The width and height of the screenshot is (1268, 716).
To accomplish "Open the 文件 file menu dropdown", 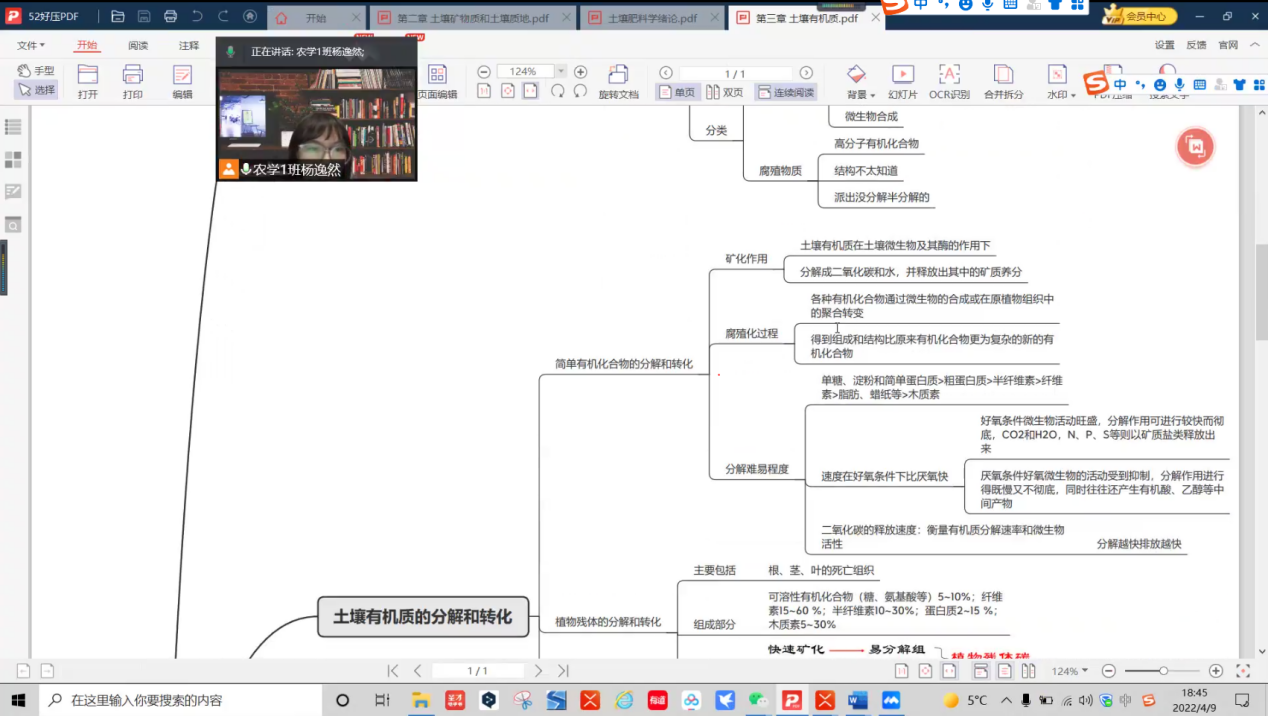I will pos(31,45).
